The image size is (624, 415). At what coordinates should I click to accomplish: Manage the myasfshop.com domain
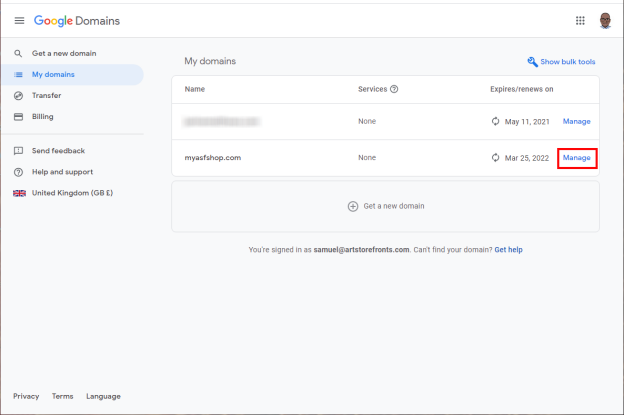tap(577, 158)
